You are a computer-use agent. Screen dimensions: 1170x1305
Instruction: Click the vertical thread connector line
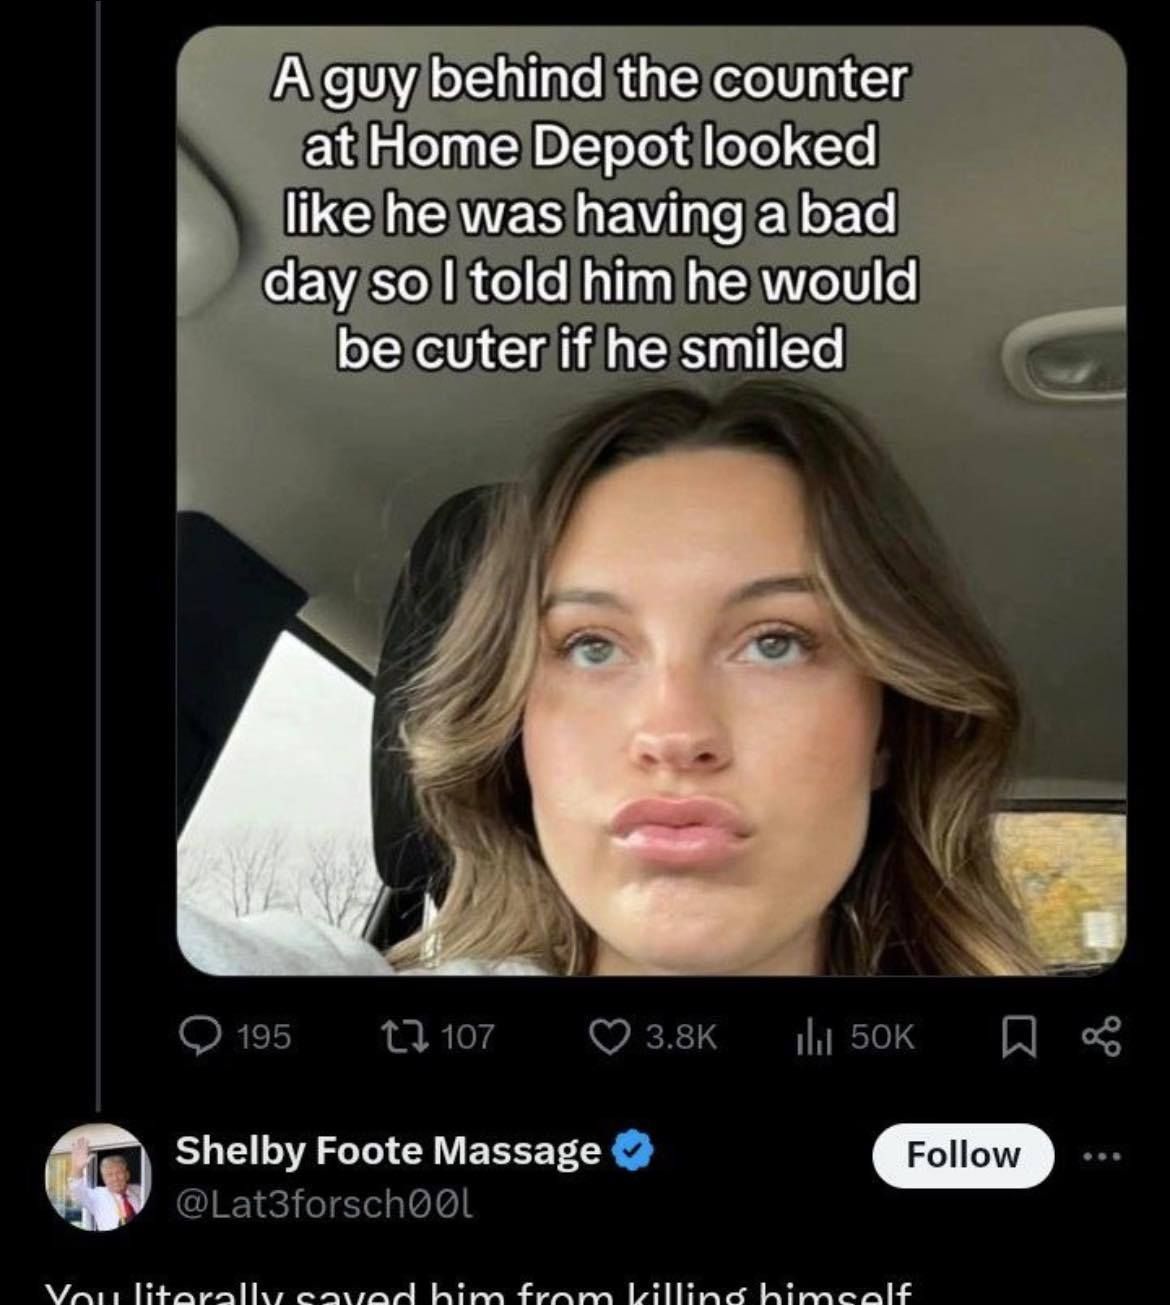tap(99, 550)
